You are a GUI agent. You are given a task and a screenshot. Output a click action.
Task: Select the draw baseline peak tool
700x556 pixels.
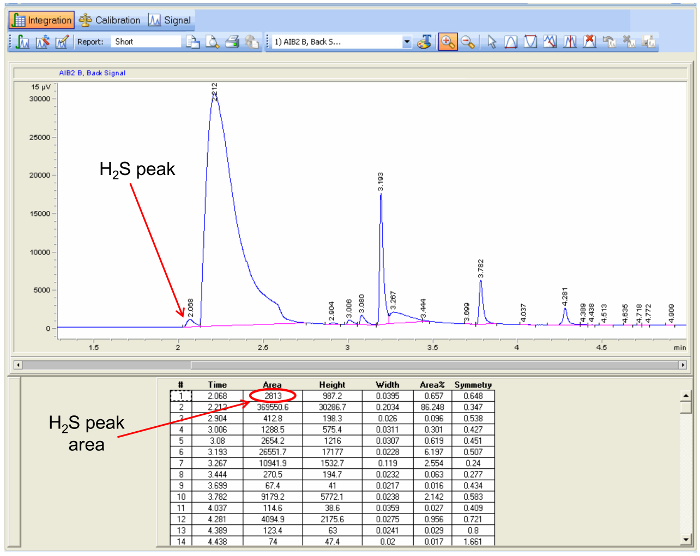[x=511, y=42]
